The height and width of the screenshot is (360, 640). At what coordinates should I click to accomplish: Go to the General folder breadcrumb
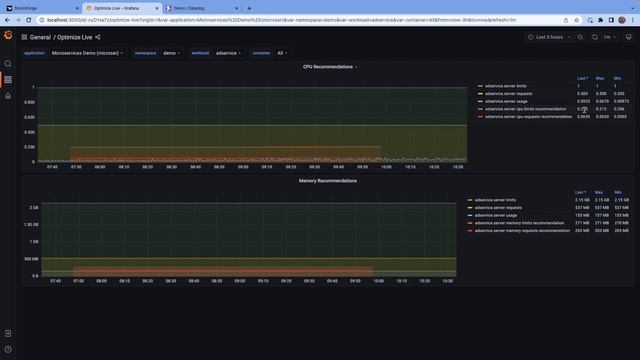coord(40,37)
